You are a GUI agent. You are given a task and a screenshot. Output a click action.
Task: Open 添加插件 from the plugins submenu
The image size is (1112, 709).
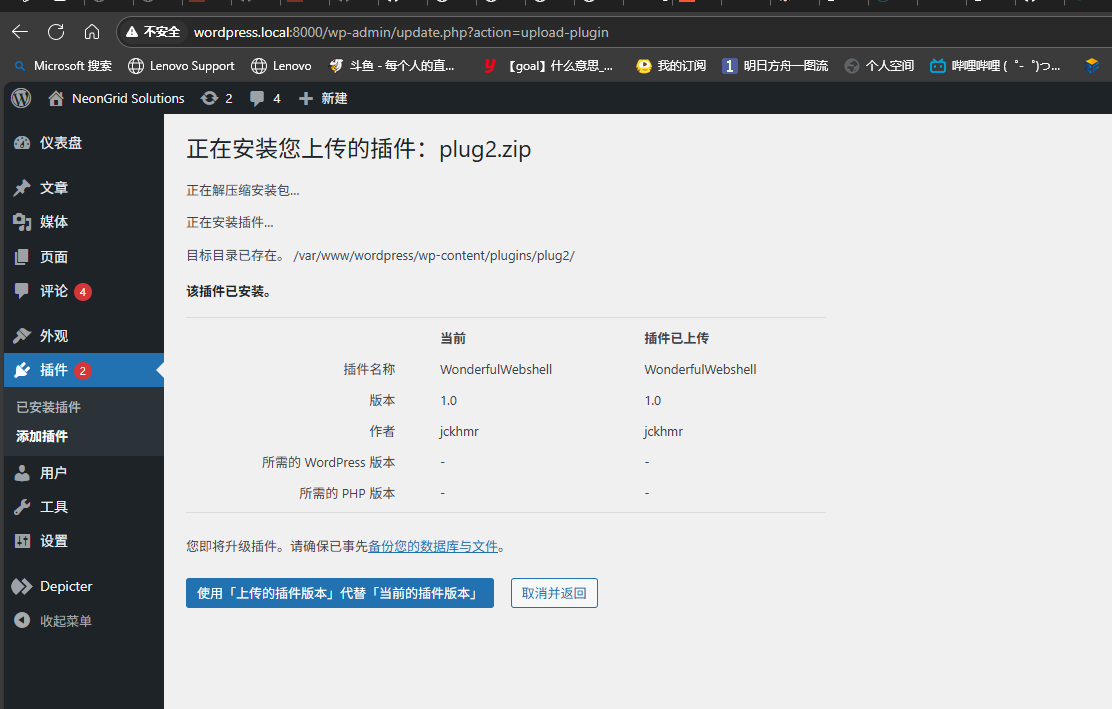tap(47, 436)
